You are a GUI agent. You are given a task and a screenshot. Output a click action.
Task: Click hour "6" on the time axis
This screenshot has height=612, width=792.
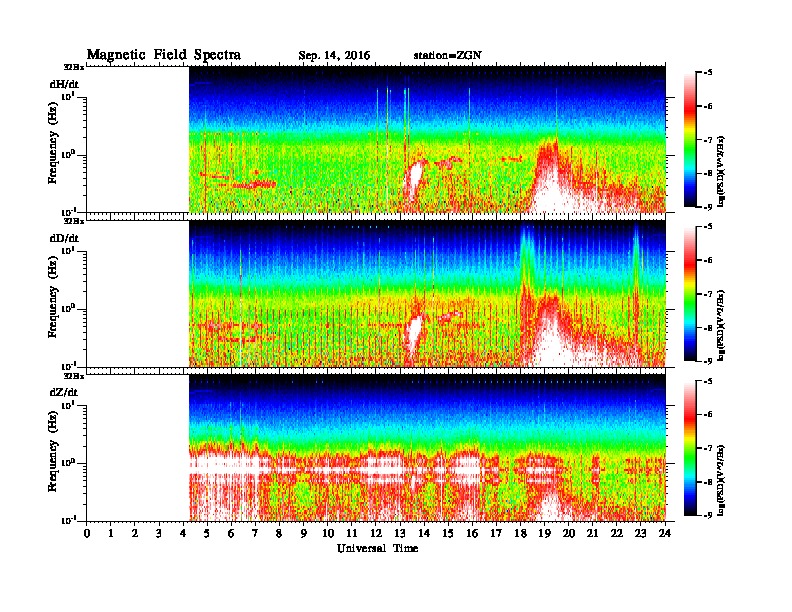coord(231,534)
